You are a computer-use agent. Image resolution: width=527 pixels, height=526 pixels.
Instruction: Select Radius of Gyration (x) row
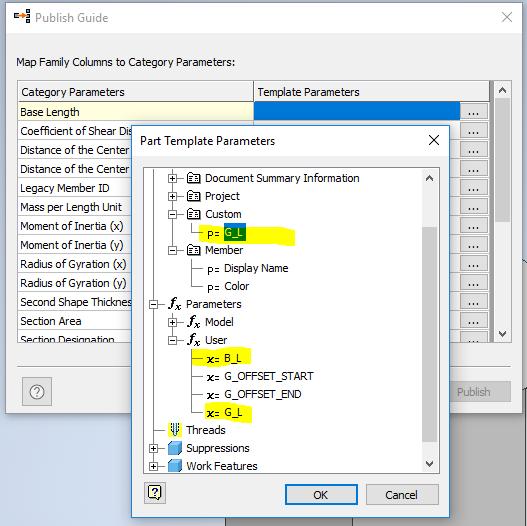(75, 264)
